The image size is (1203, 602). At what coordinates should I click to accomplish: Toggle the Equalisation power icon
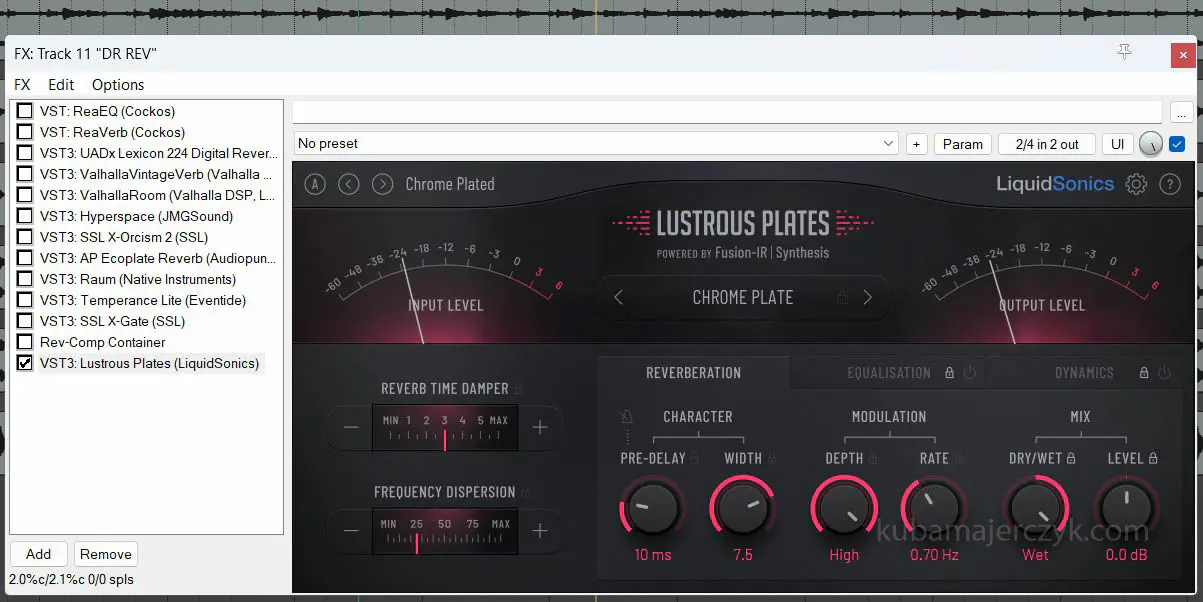969,373
